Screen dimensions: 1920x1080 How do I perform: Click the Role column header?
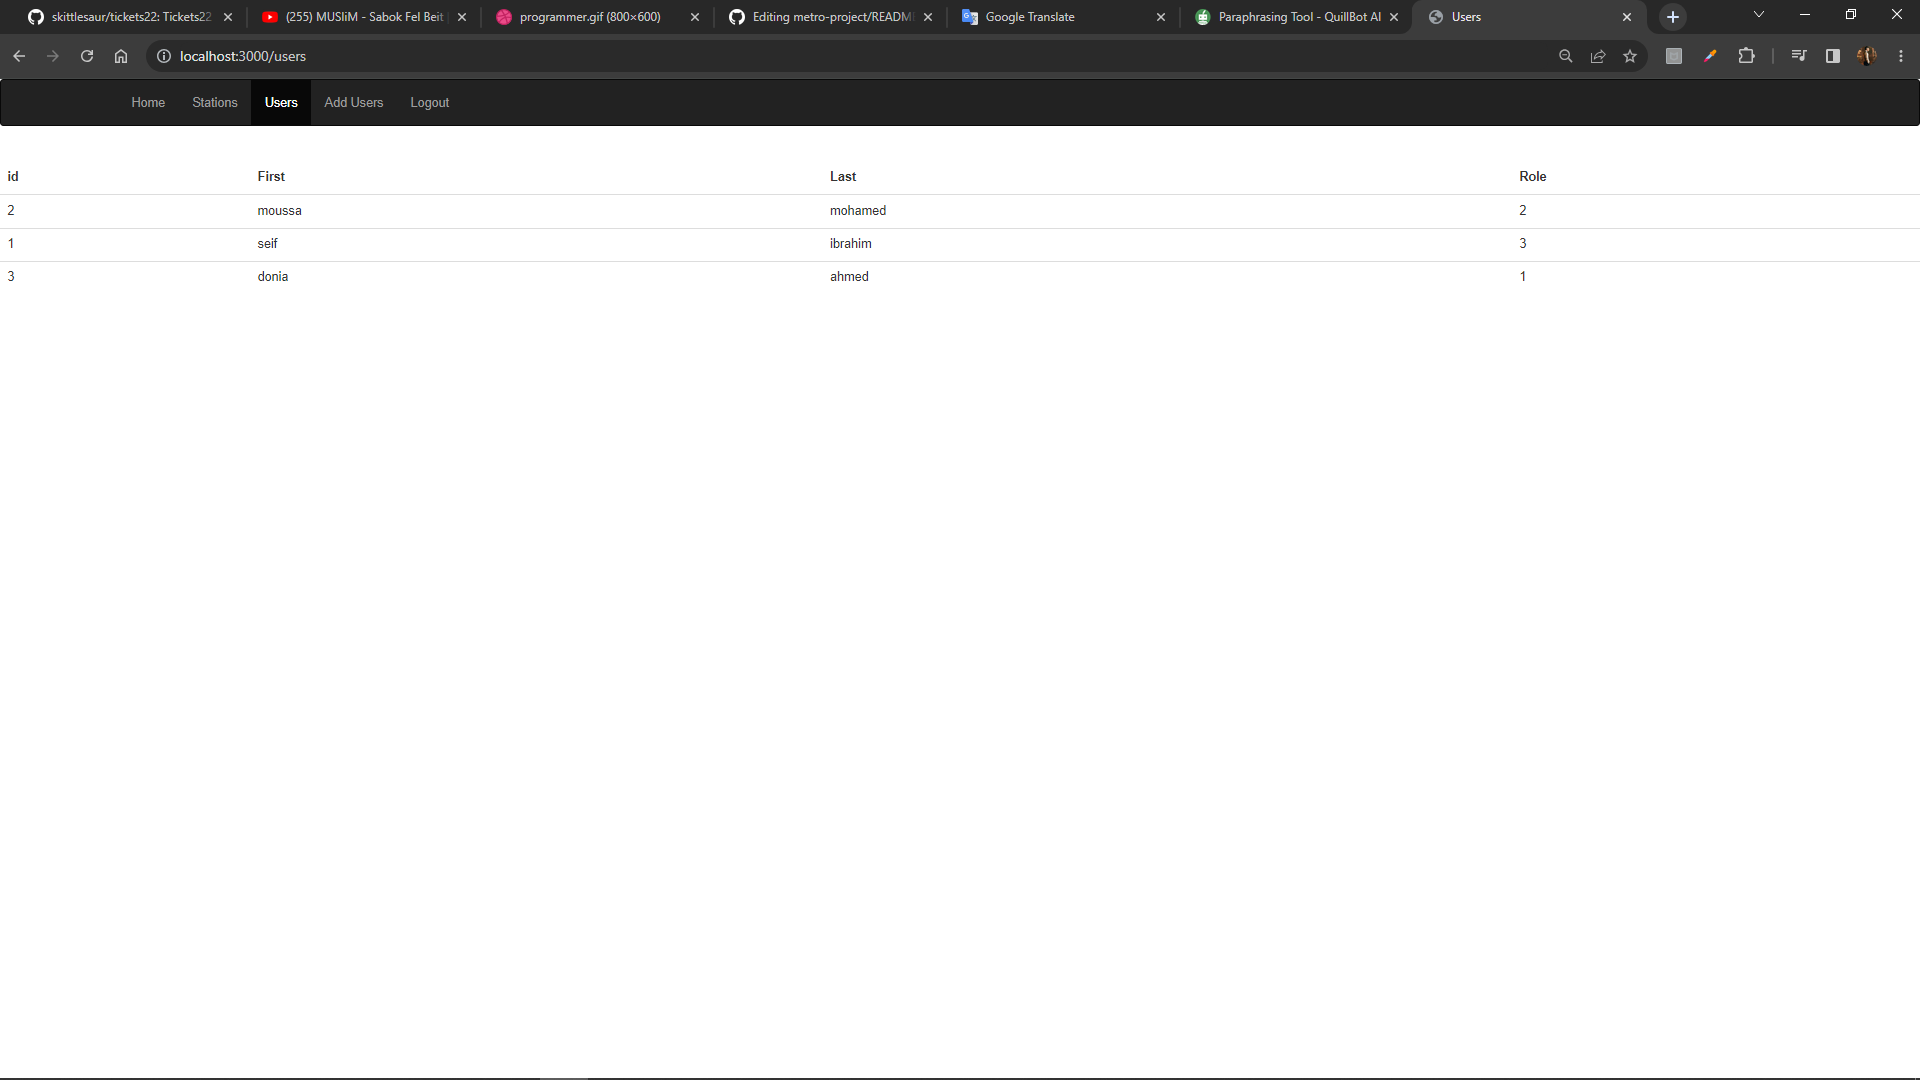click(x=1532, y=176)
